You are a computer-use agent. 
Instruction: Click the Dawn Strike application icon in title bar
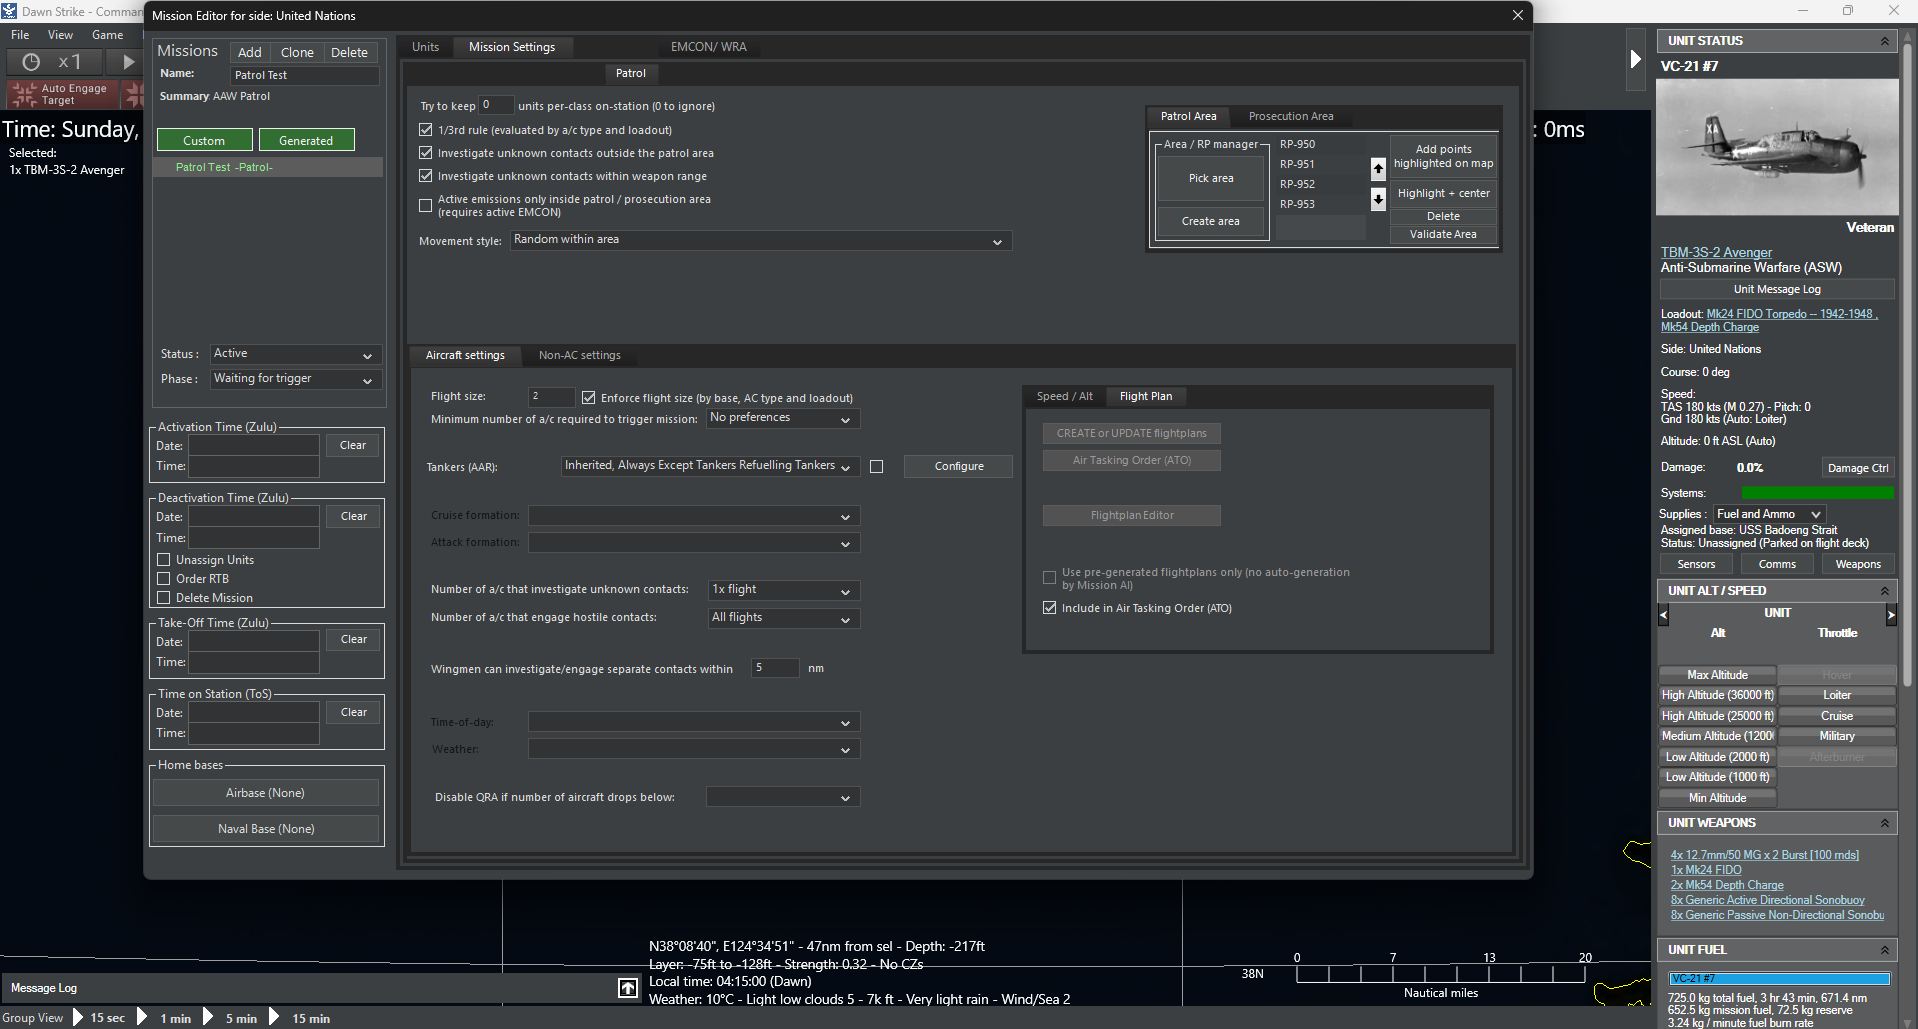(11, 11)
